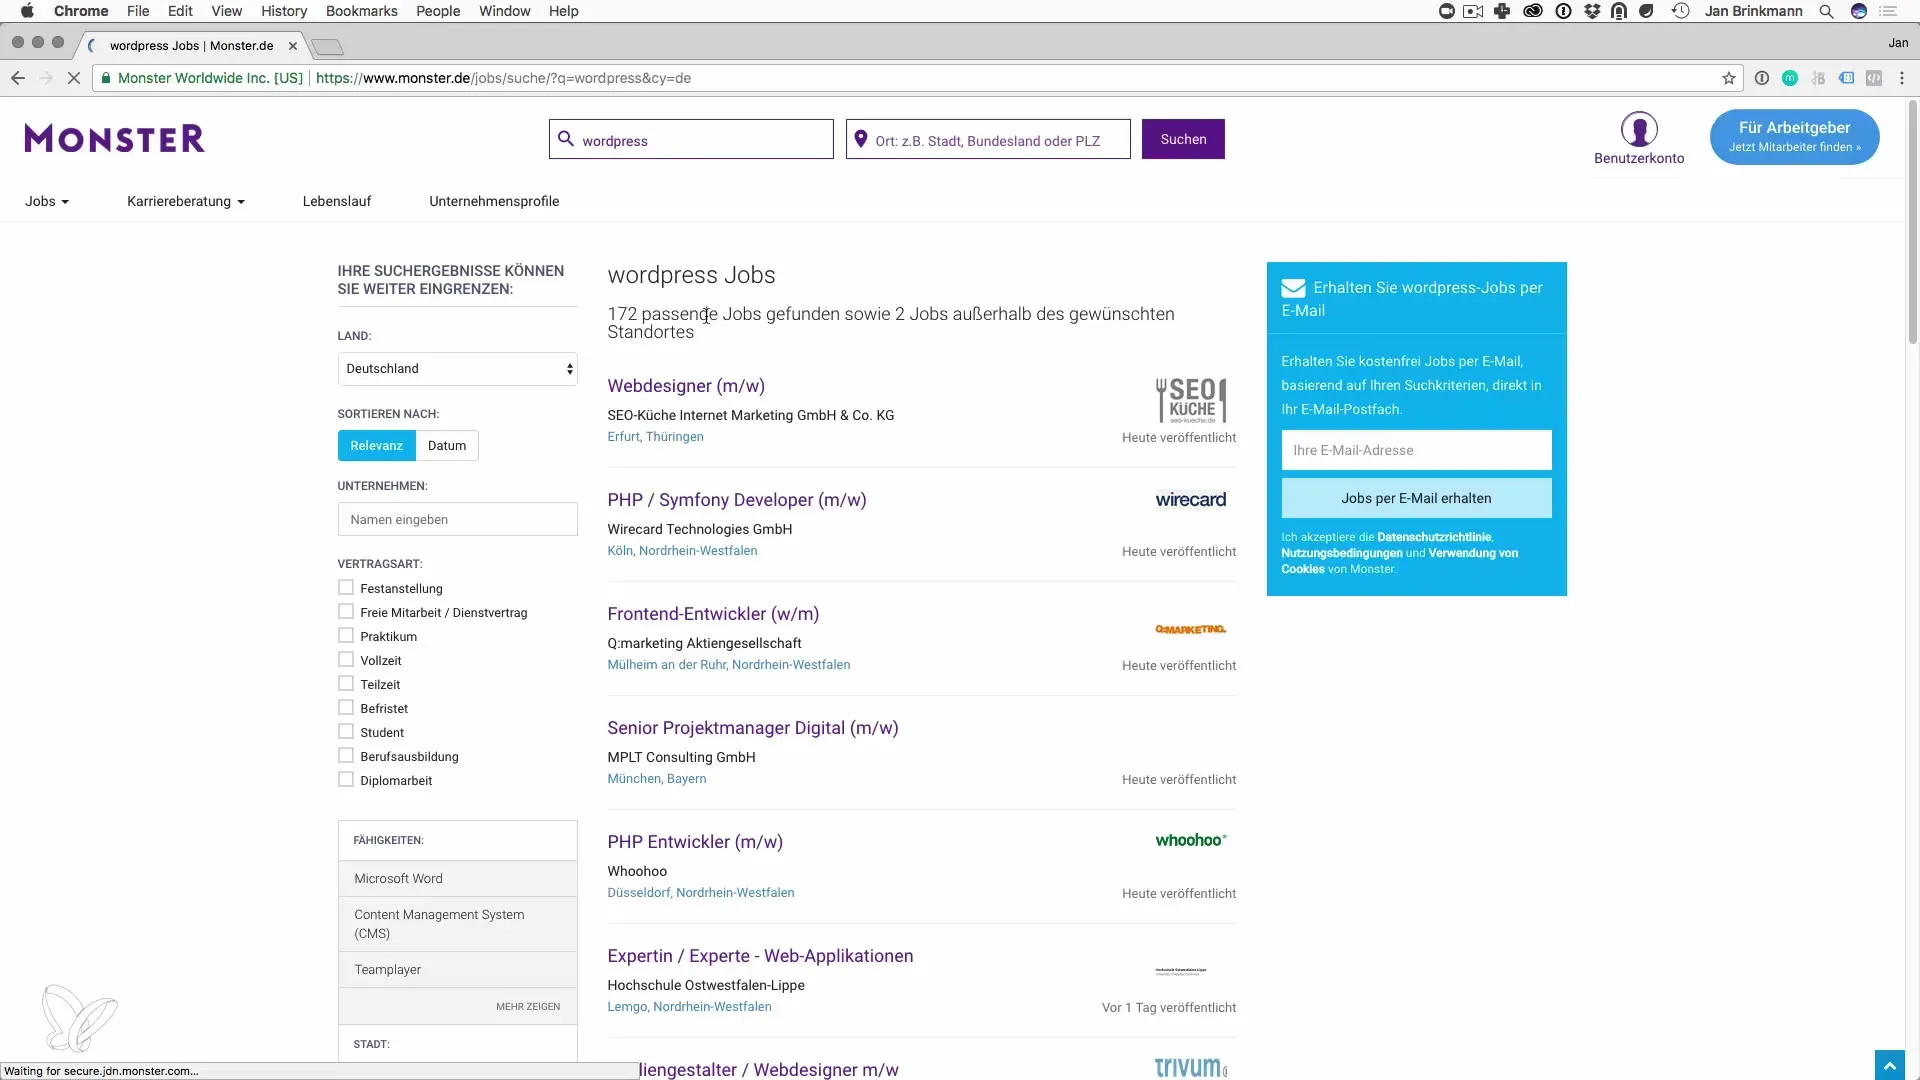This screenshot has height=1080, width=1920.
Task: Click Time Machine menu bar icon
Action: coord(1680,11)
